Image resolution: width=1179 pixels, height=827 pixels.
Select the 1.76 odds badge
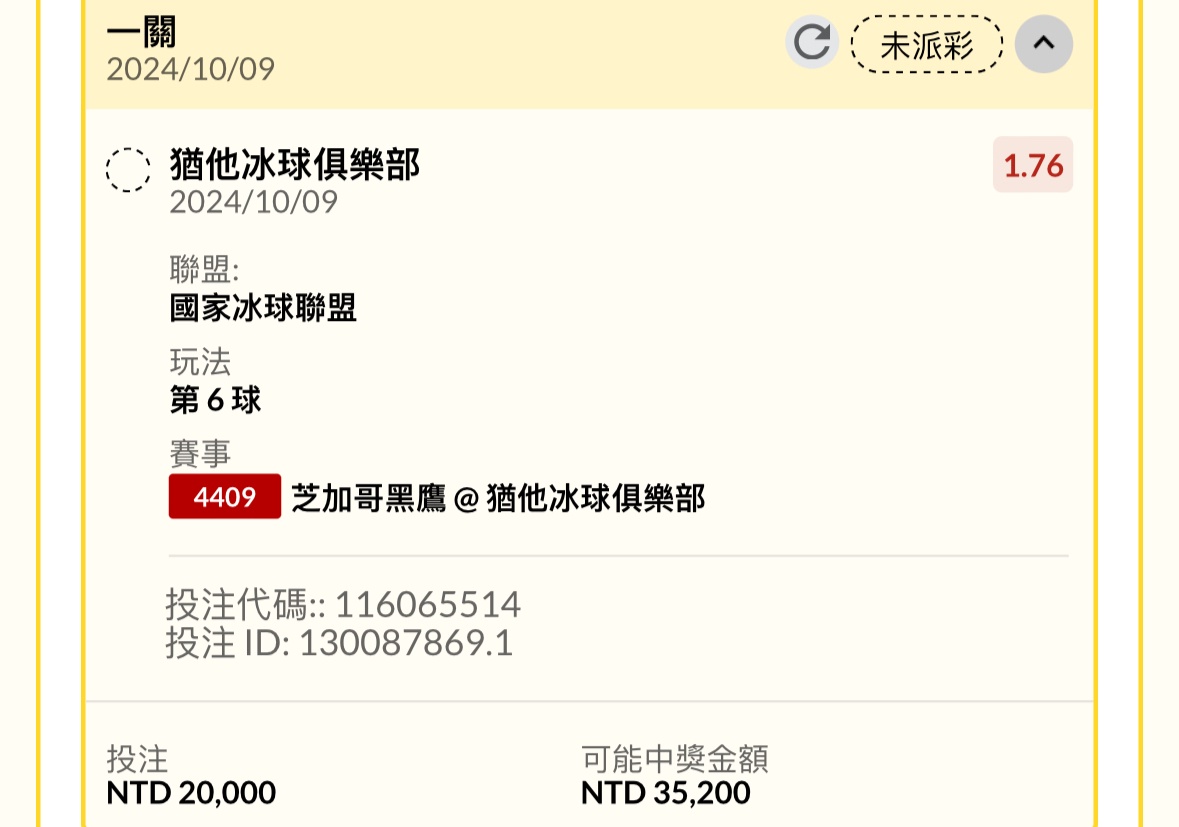pyautogui.click(x=1032, y=165)
